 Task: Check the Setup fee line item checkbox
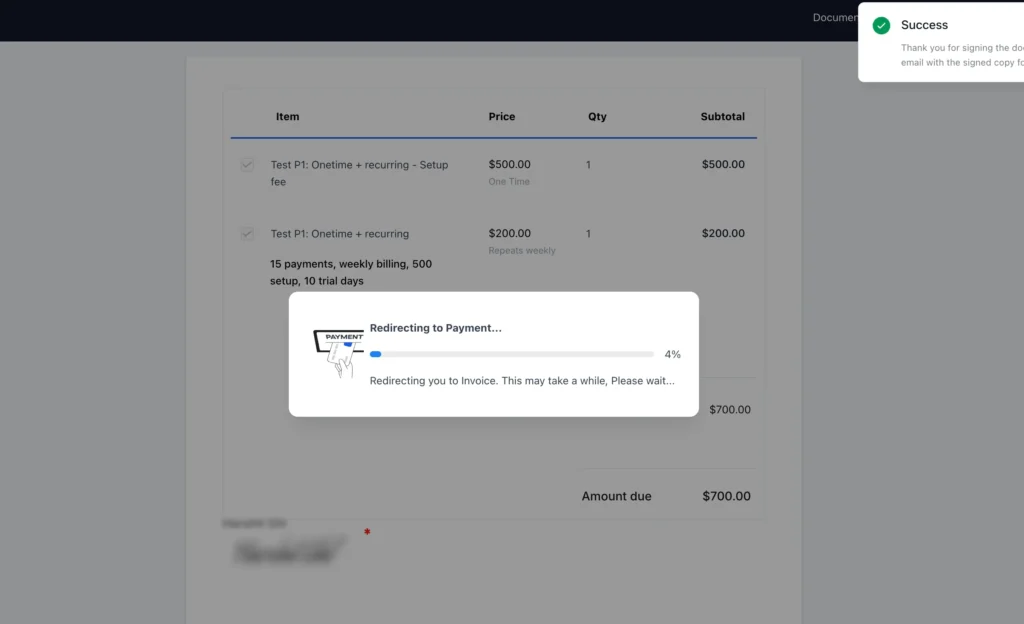click(x=247, y=164)
